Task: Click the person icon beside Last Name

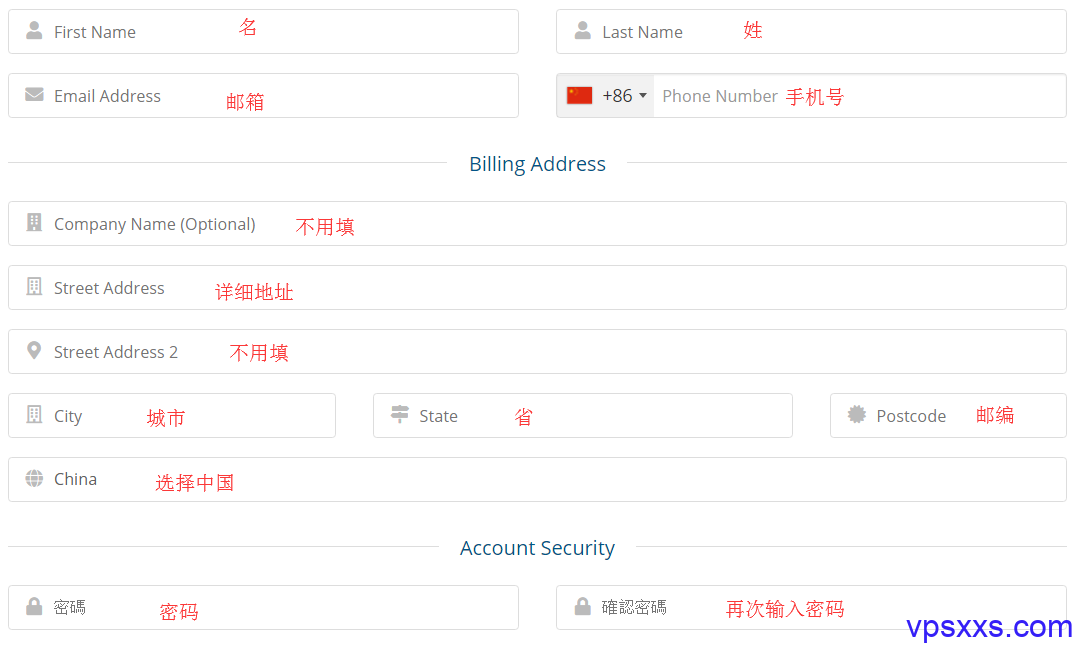Action: (582, 30)
